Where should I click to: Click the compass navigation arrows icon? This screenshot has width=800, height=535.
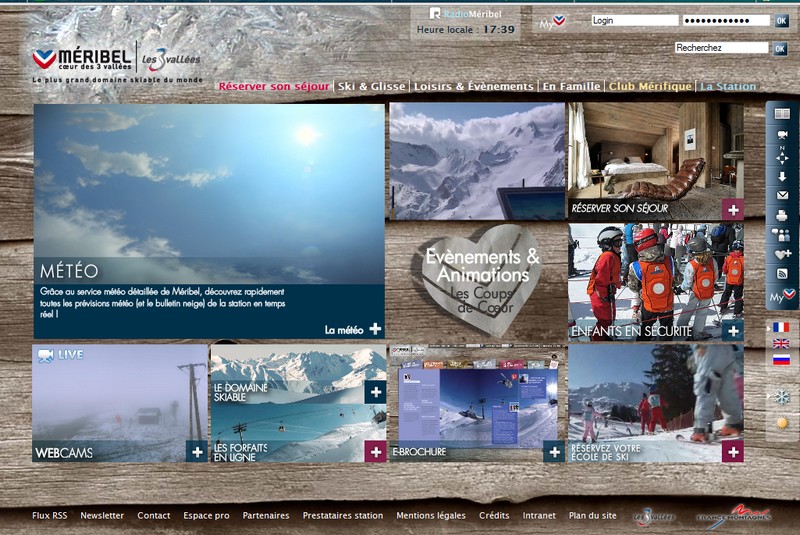pyautogui.click(x=782, y=156)
